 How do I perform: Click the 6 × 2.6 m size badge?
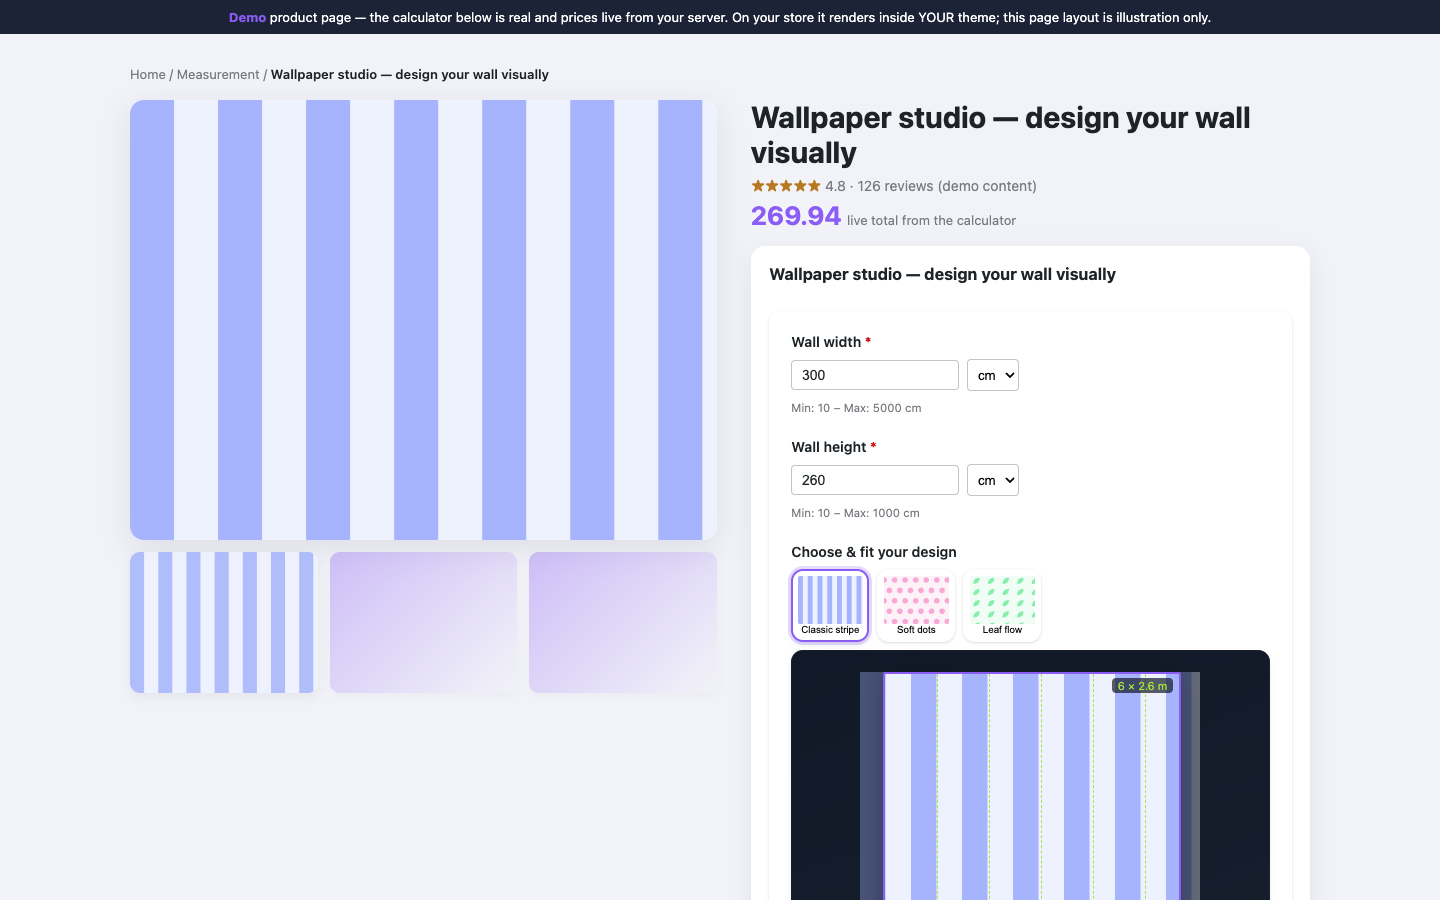tap(1142, 686)
